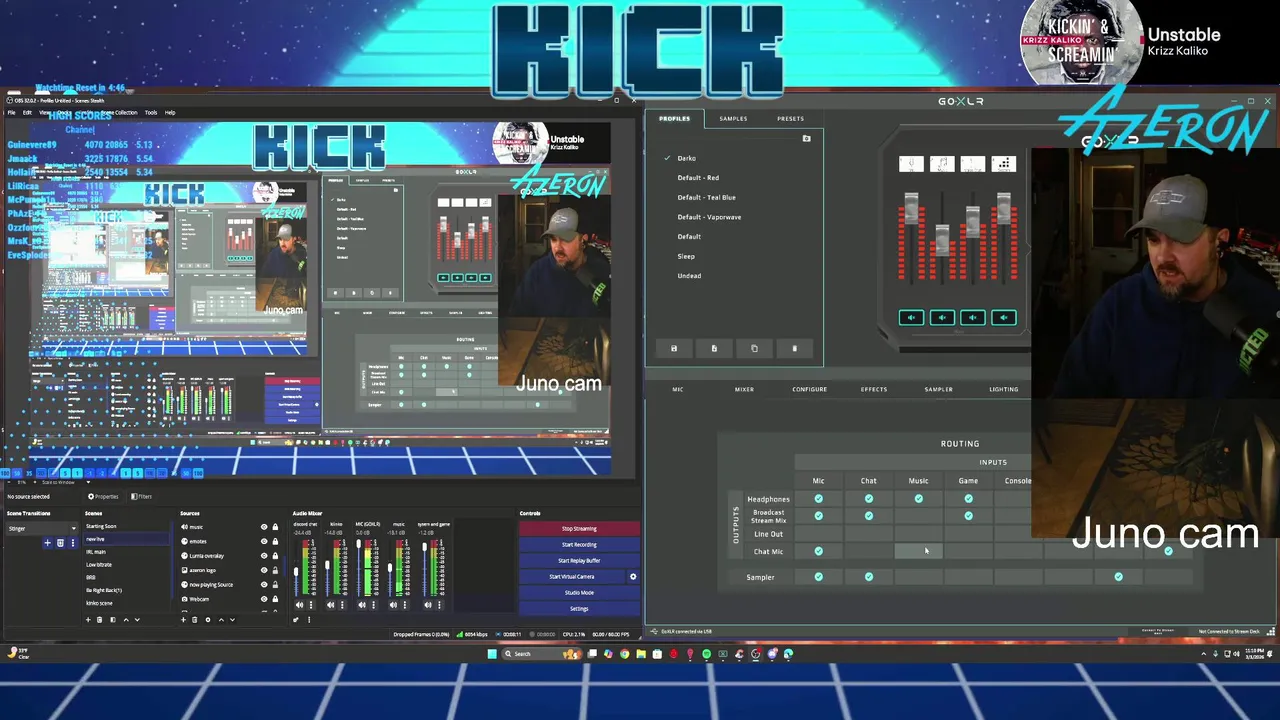
Task: Open Scene Transitions options menu dots
Action: pyautogui.click(x=73, y=543)
